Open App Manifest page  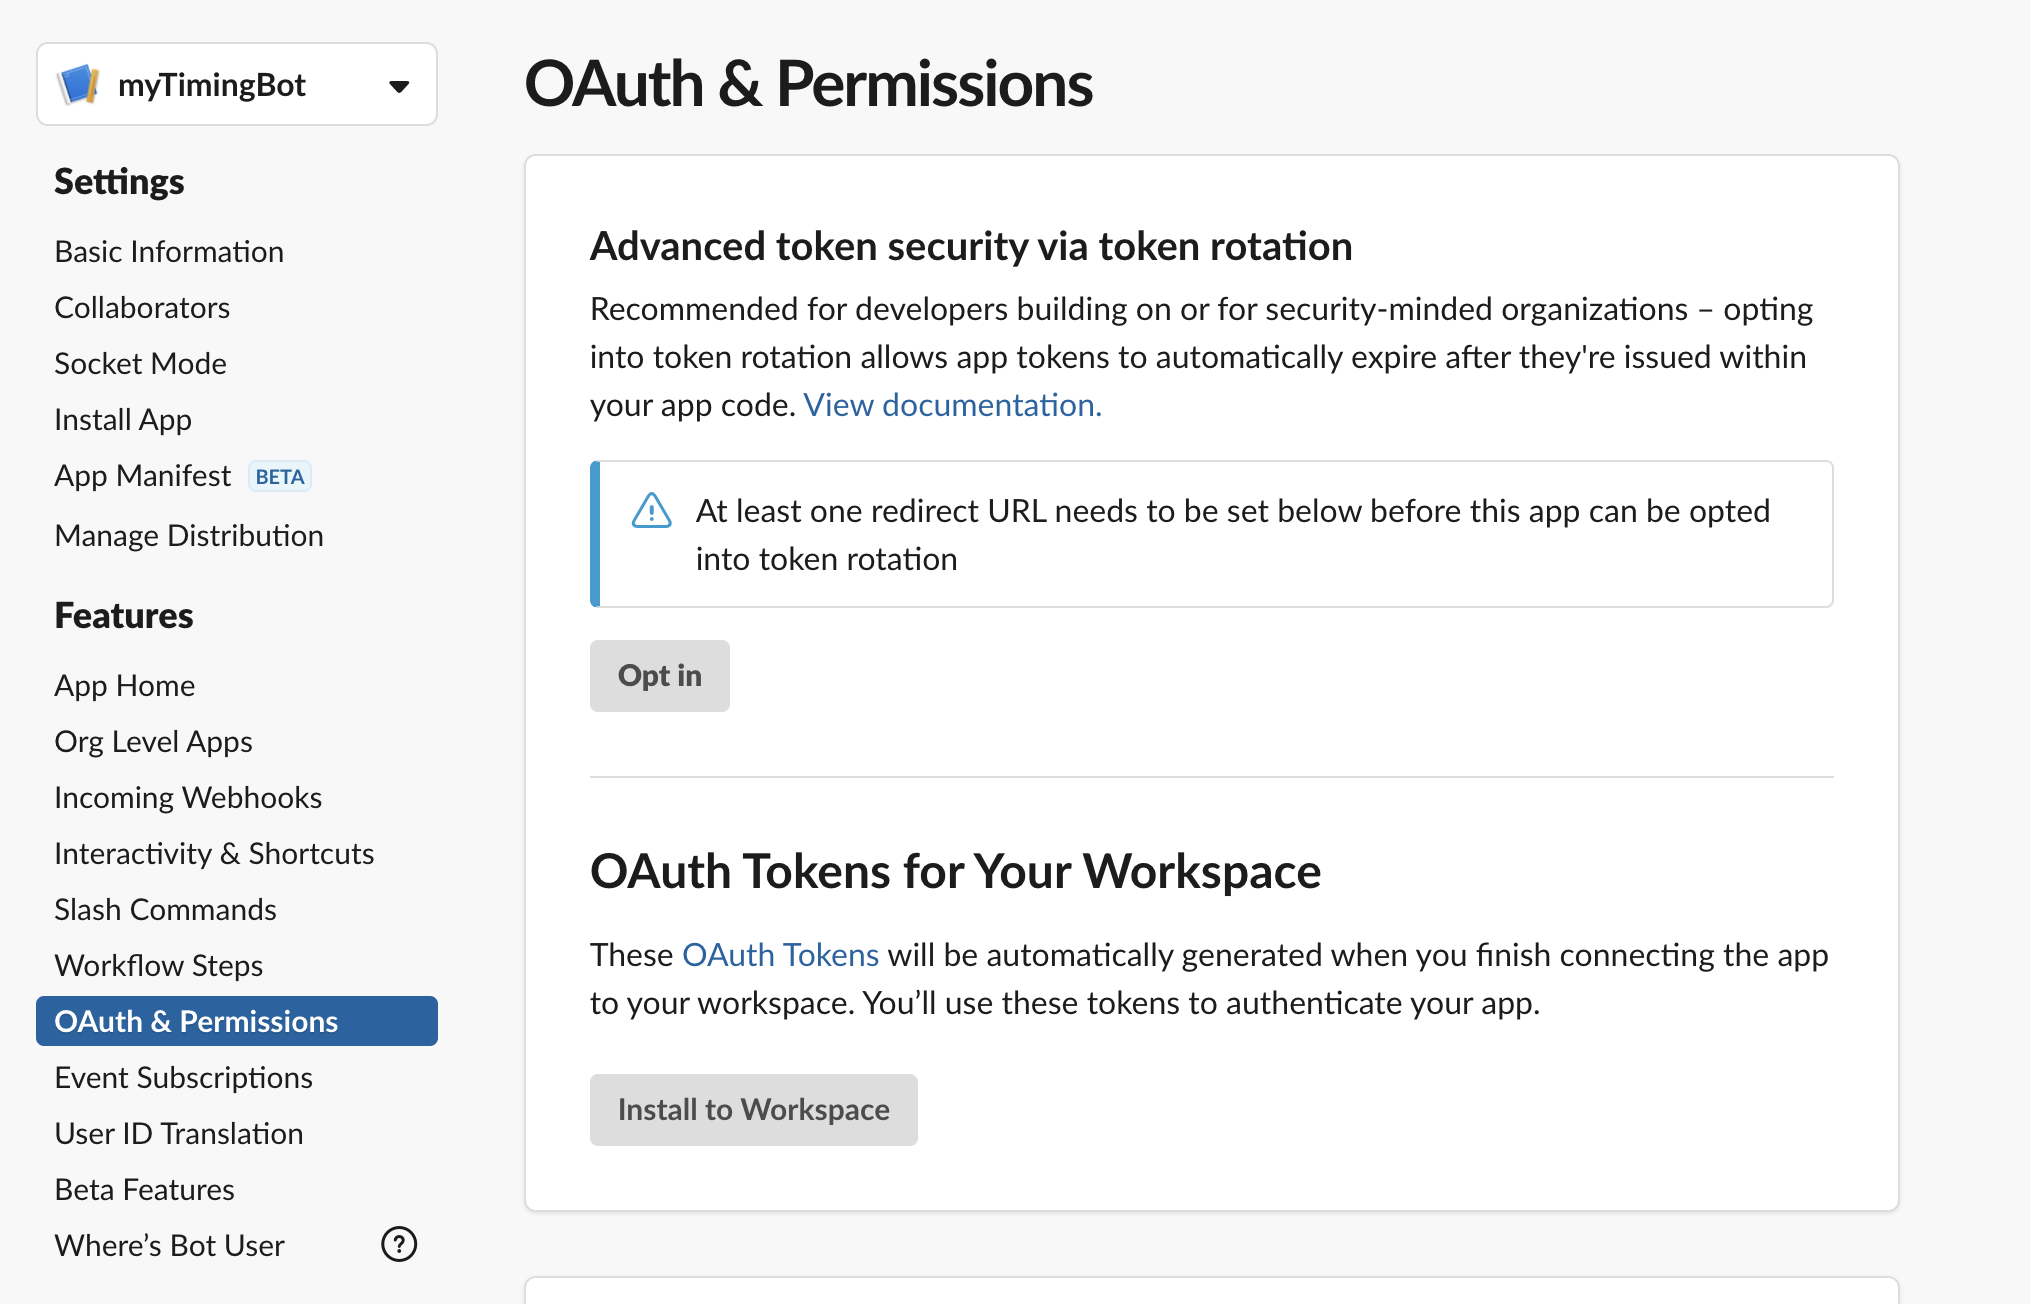[143, 476]
